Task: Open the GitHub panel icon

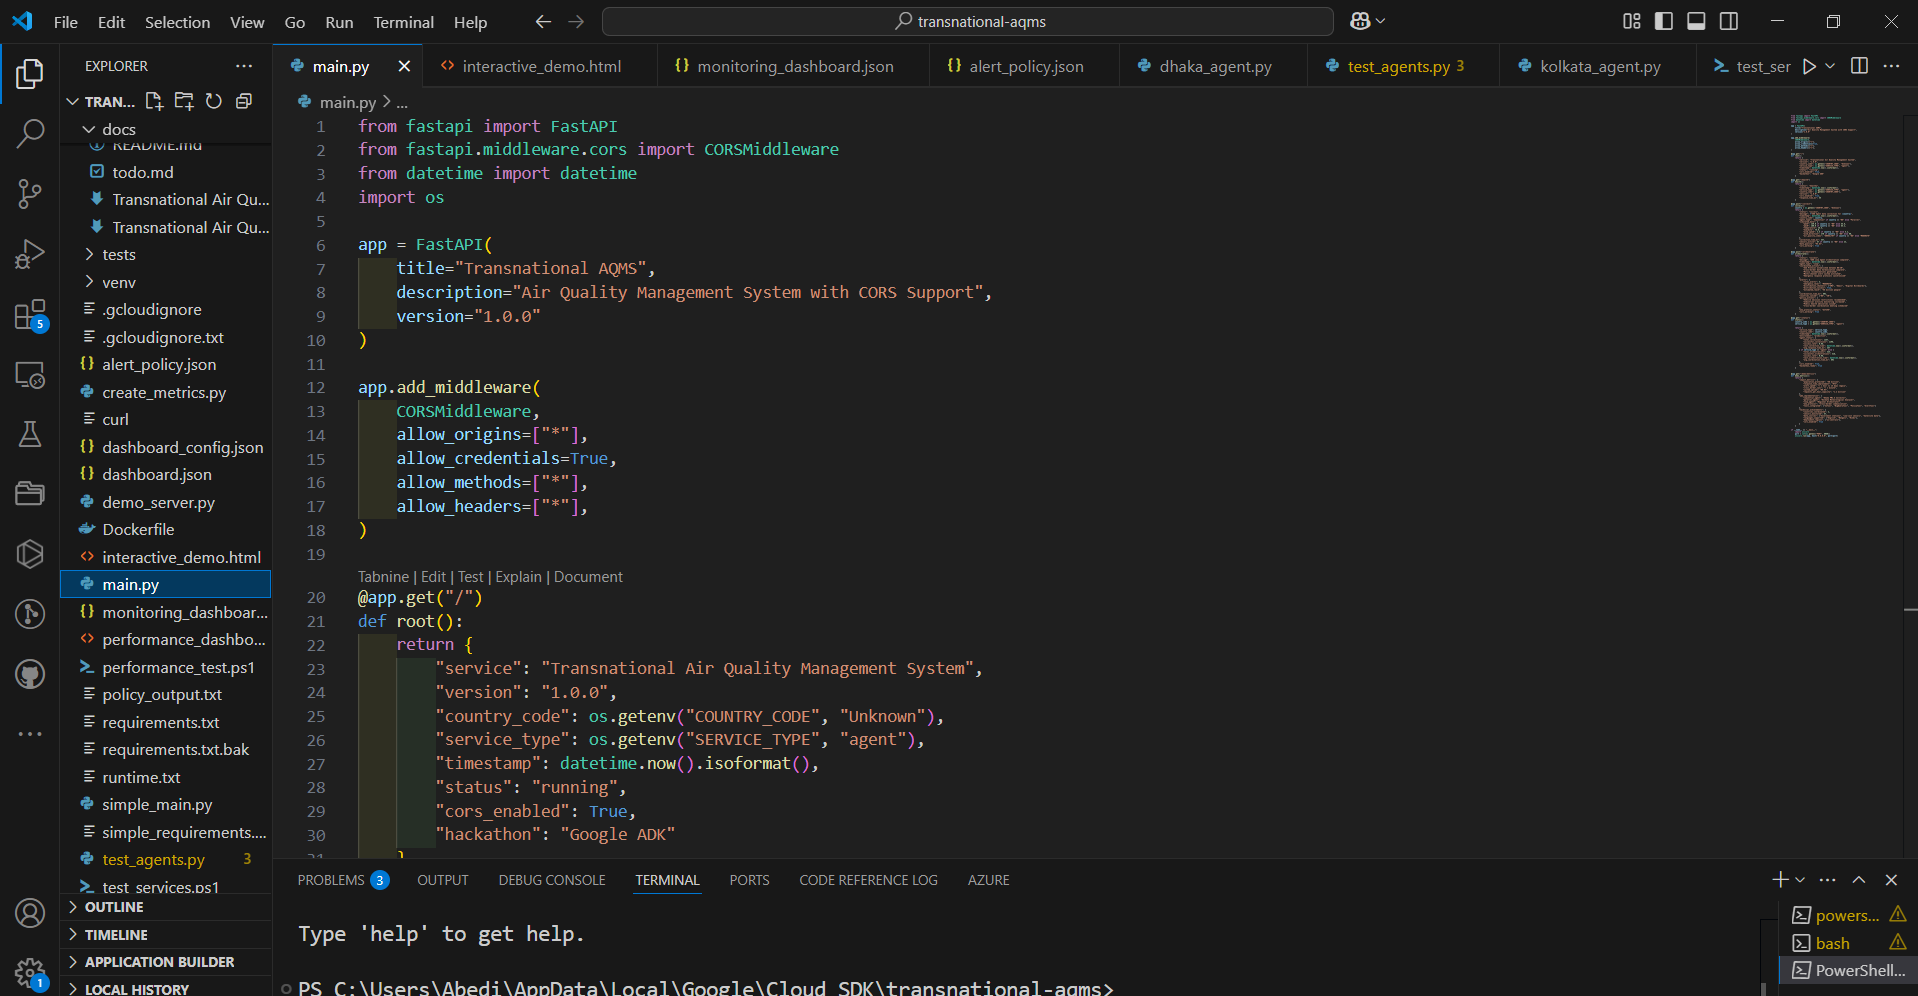Action: click(30, 675)
